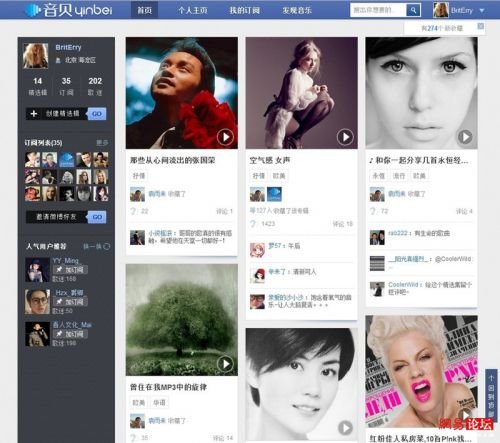Click the 音贝 yinbei logo
This screenshot has height=443, width=500.
(69, 10)
